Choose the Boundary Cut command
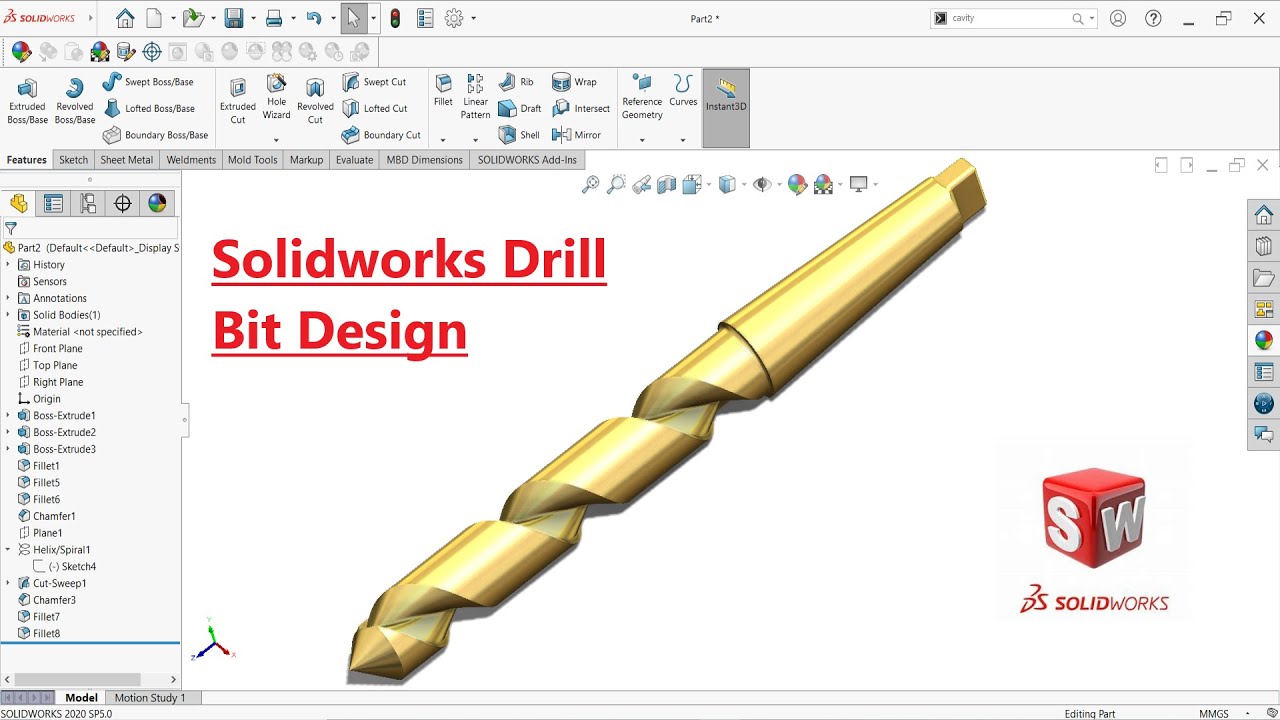The height and width of the screenshot is (720, 1280). click(381, 135)
